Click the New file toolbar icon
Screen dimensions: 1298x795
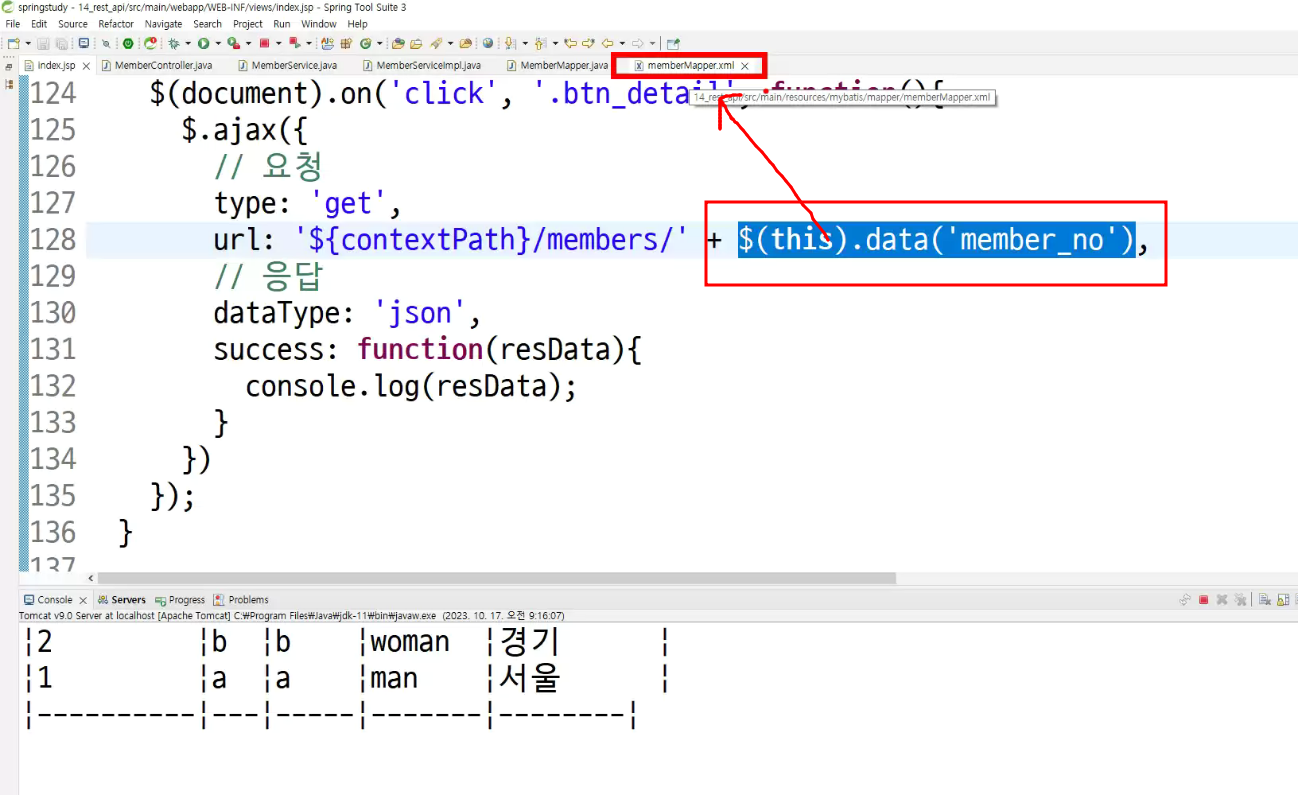[x=13, y=43]
